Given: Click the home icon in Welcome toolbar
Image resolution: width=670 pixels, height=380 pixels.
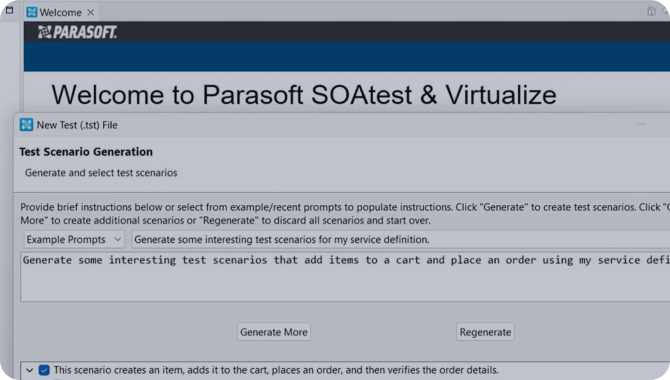Looking at the screenshot, I should pyautogui.click(x=651, y=11).
